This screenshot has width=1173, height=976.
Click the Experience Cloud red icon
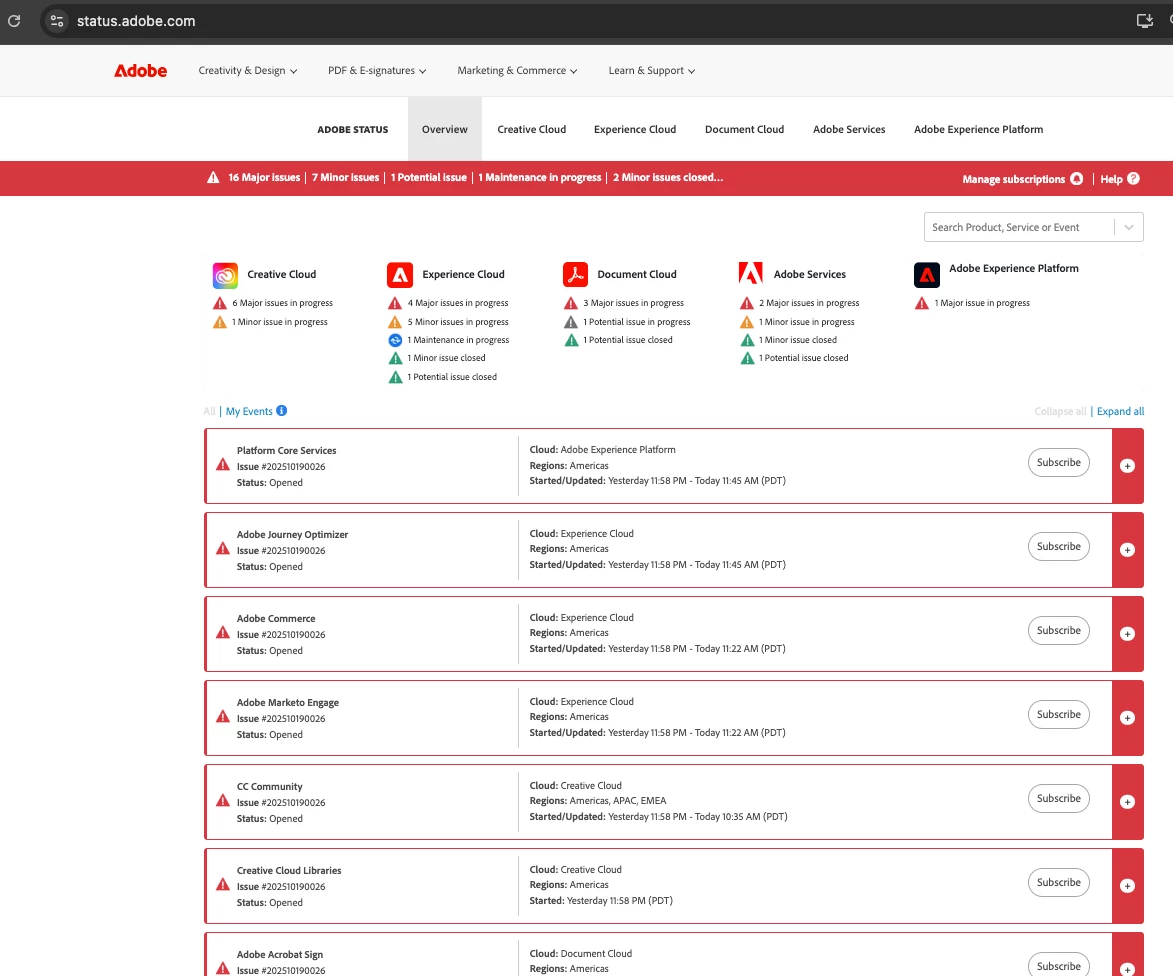click(x=400, y=275)
